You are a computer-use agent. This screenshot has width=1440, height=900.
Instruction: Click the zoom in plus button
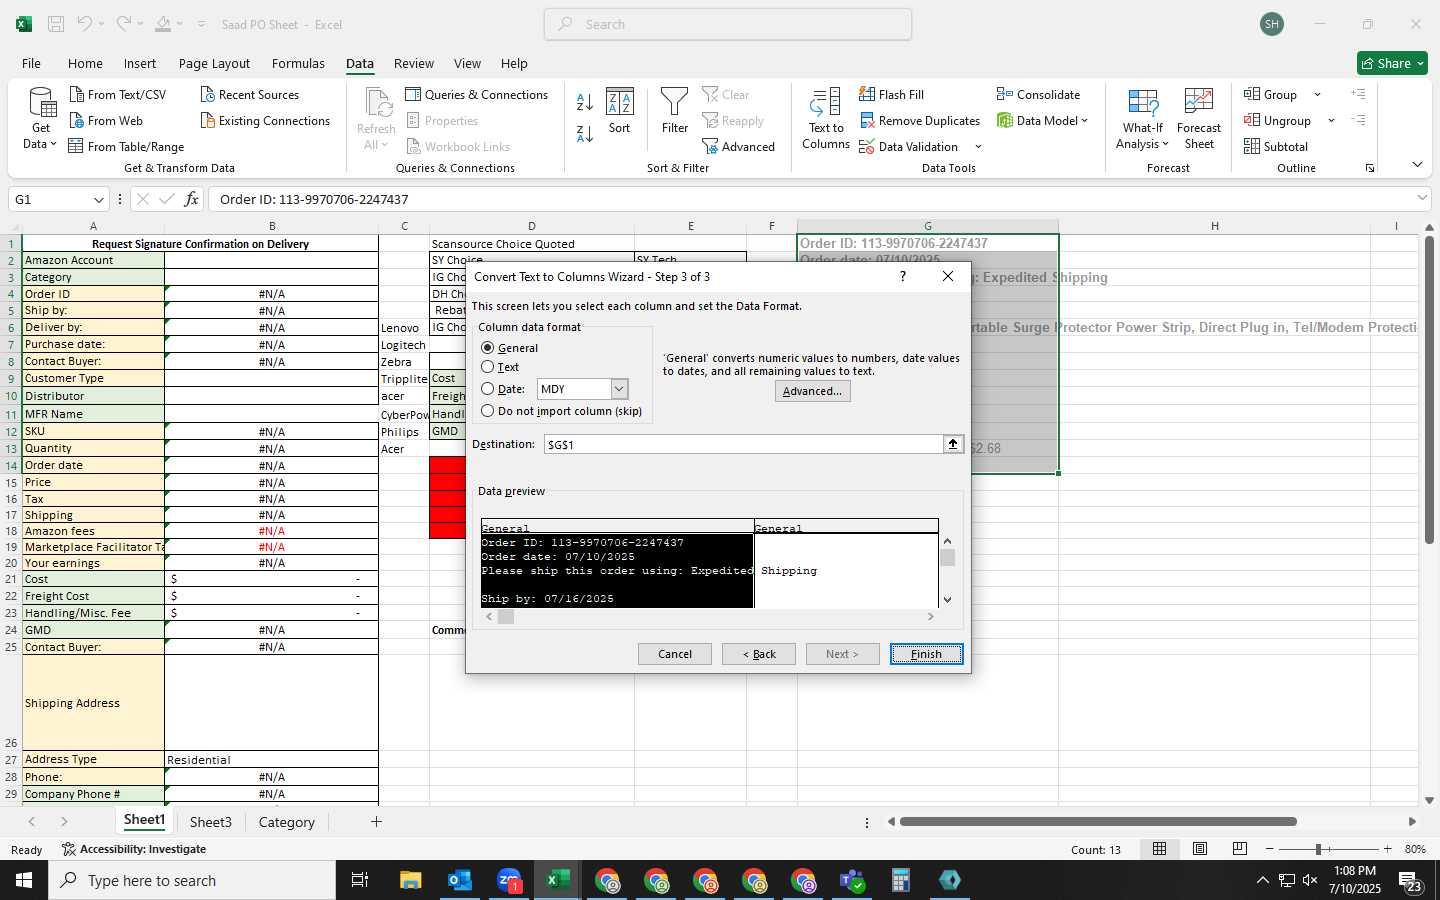tap(1387, 849)
